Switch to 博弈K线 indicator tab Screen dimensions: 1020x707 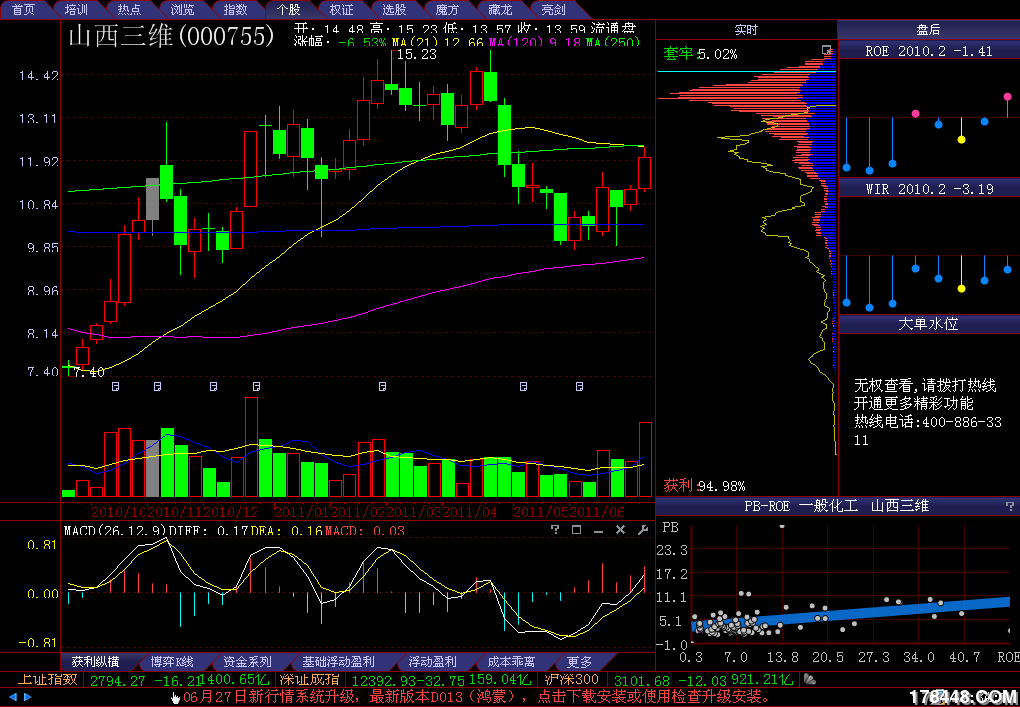click(172, 662)
